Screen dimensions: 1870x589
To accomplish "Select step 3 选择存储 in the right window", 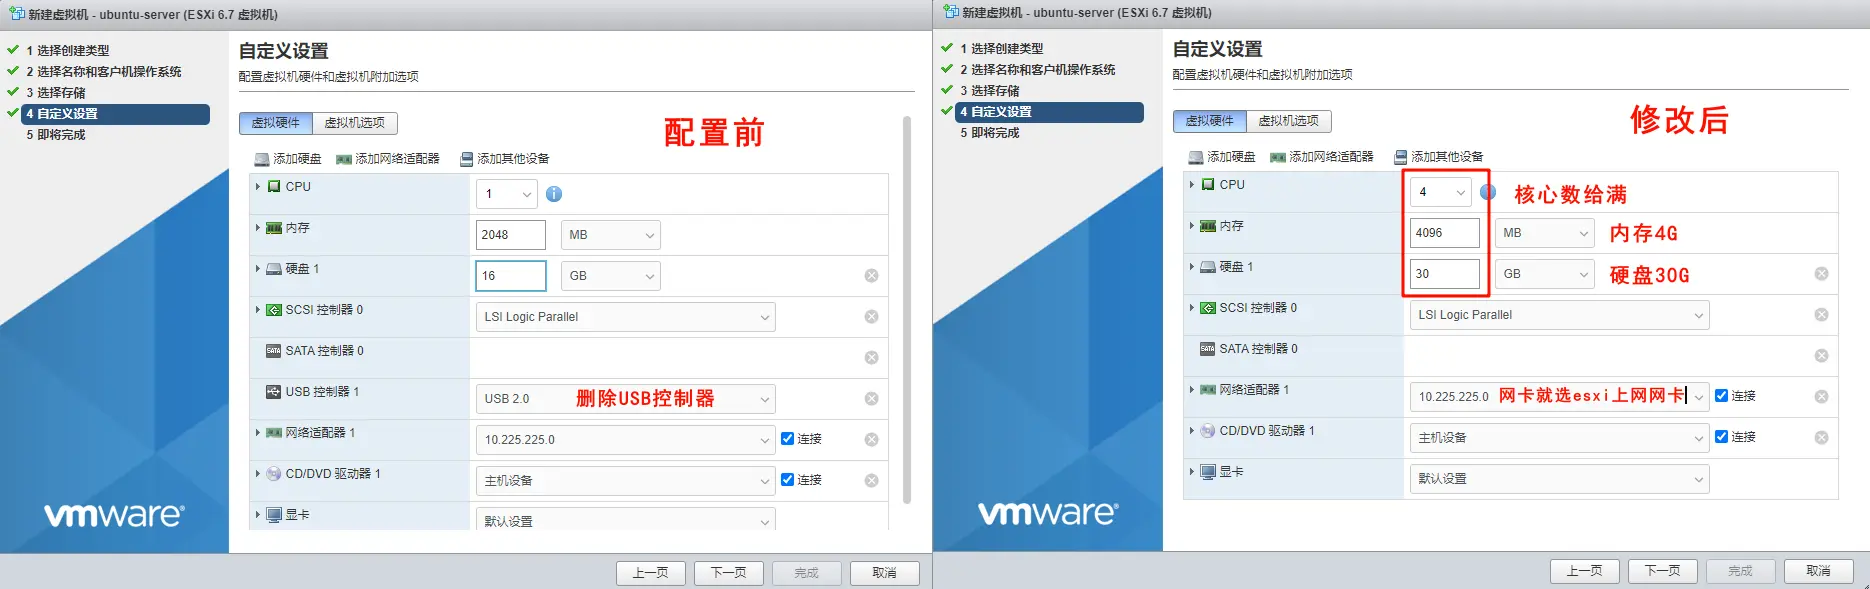I will click(990, 91).
